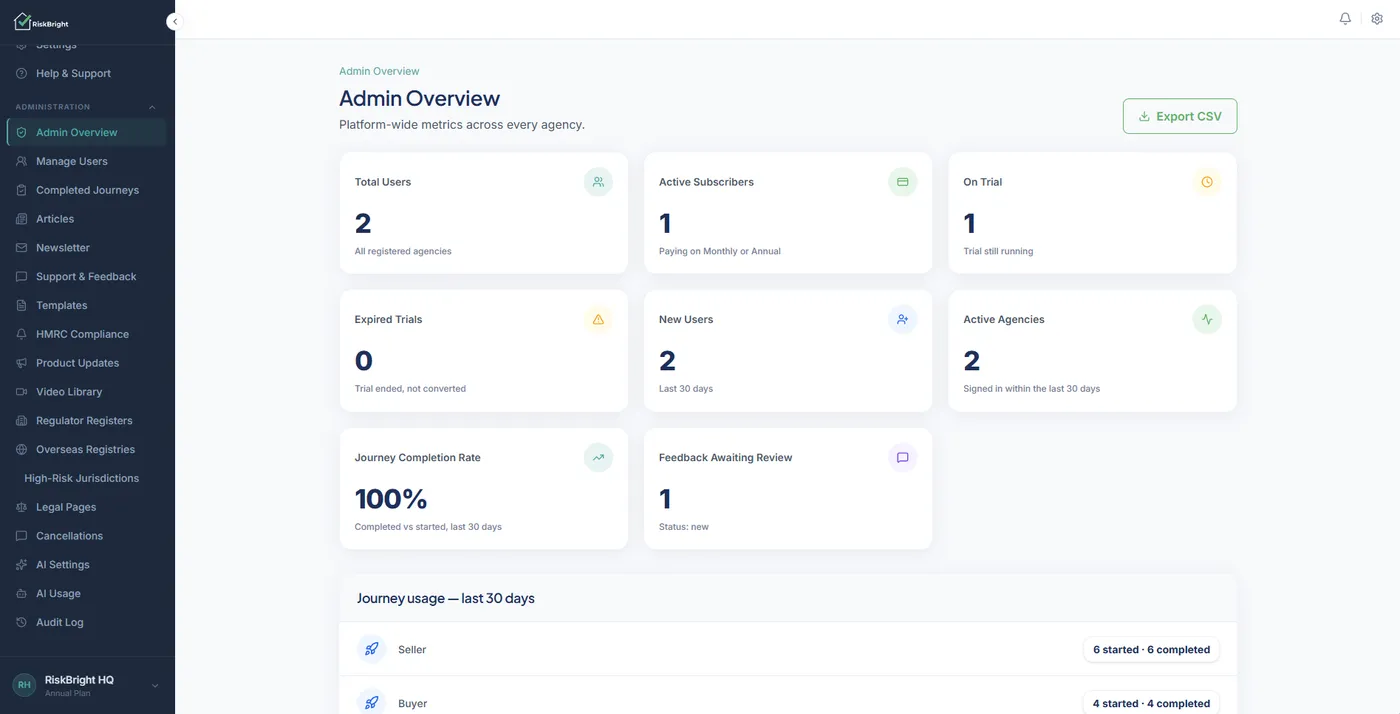Open the notifications bell
This screenshot has width=1400, height=714.
[1345, 19]
